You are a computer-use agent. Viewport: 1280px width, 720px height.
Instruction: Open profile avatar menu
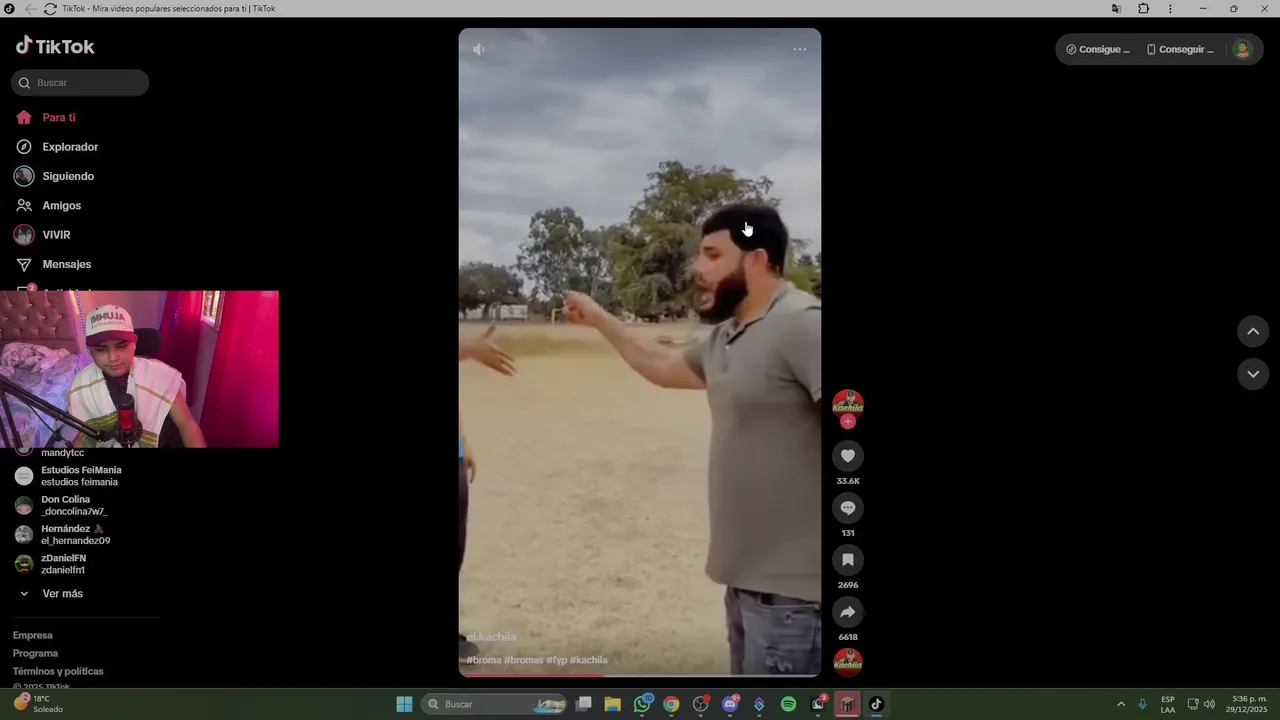(1242, 49)
